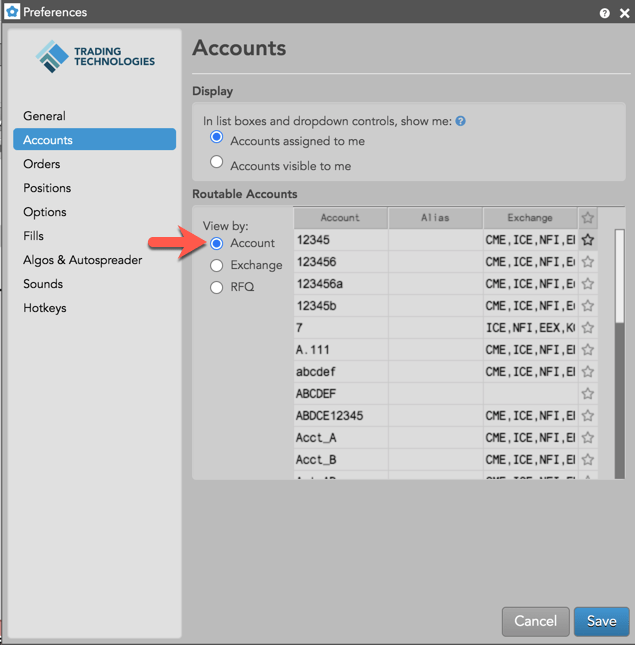Select account row 7
635x645 pixels.
(x=445, y=328)
